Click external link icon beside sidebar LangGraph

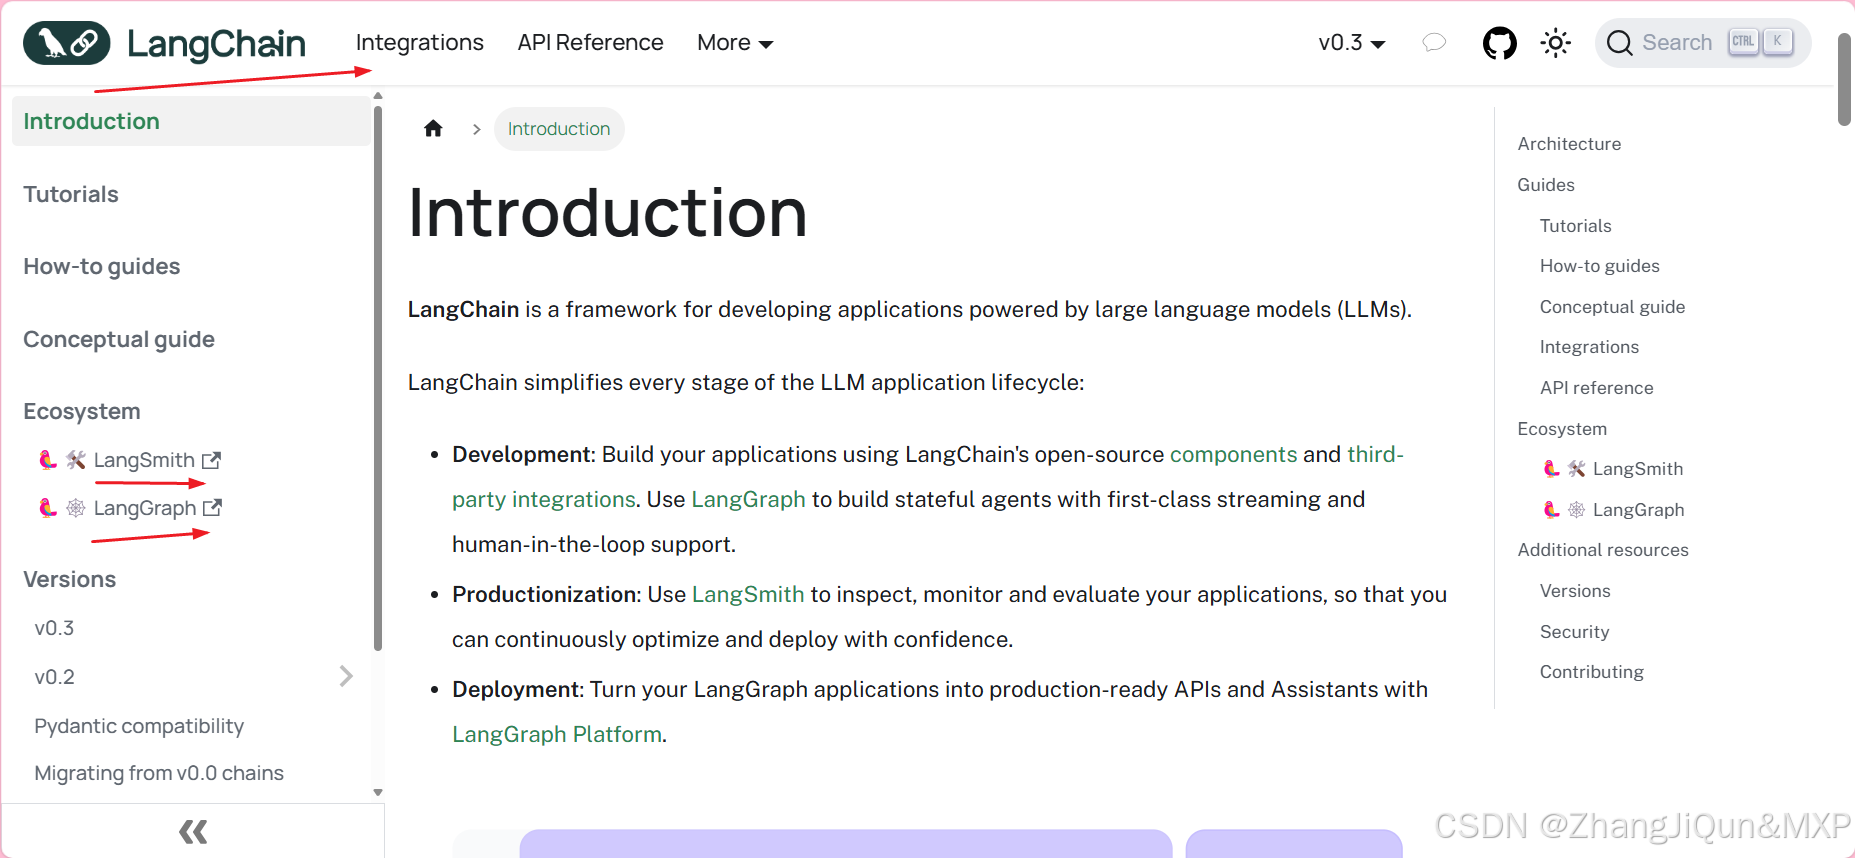[x=212, y=508]
